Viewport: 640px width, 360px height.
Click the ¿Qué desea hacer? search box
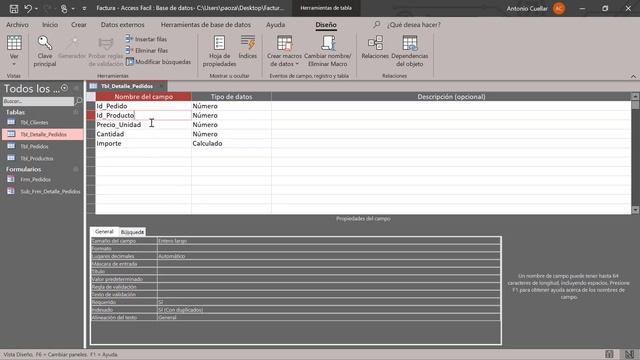413,25
